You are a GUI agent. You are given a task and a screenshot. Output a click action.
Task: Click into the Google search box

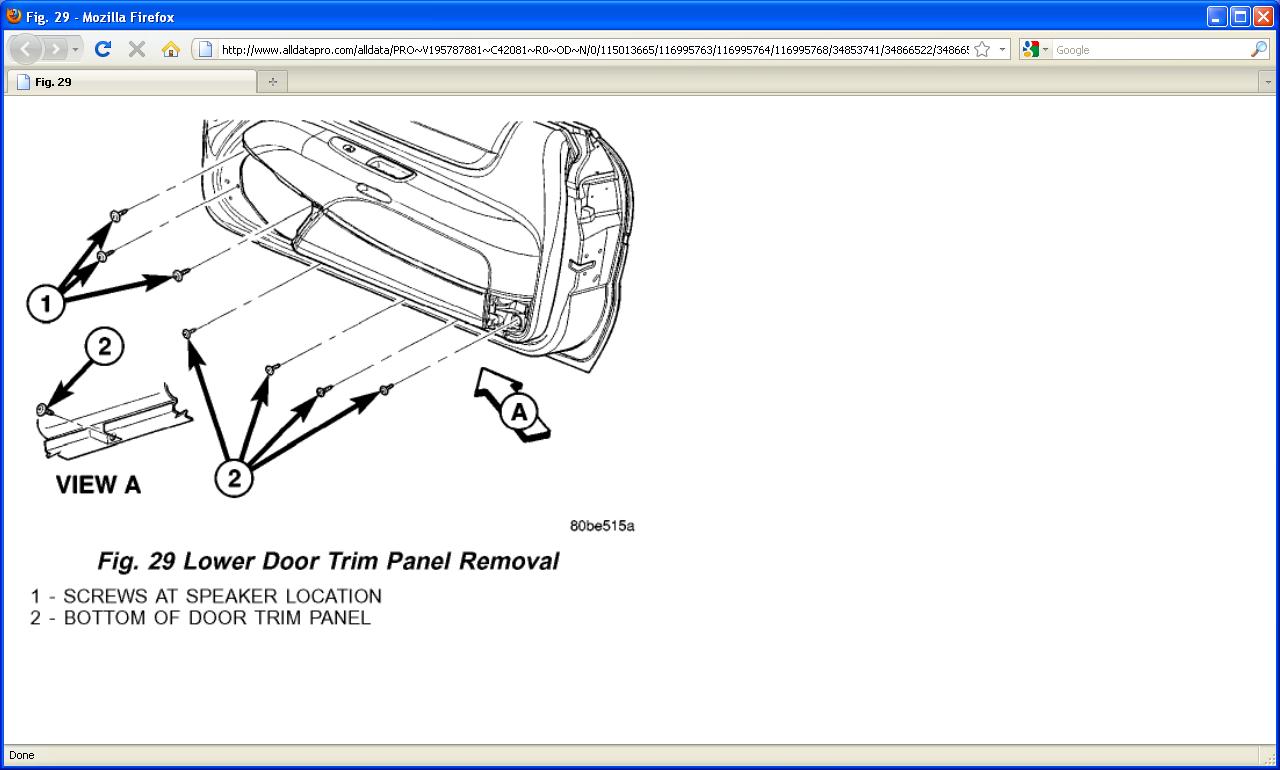1150,49
